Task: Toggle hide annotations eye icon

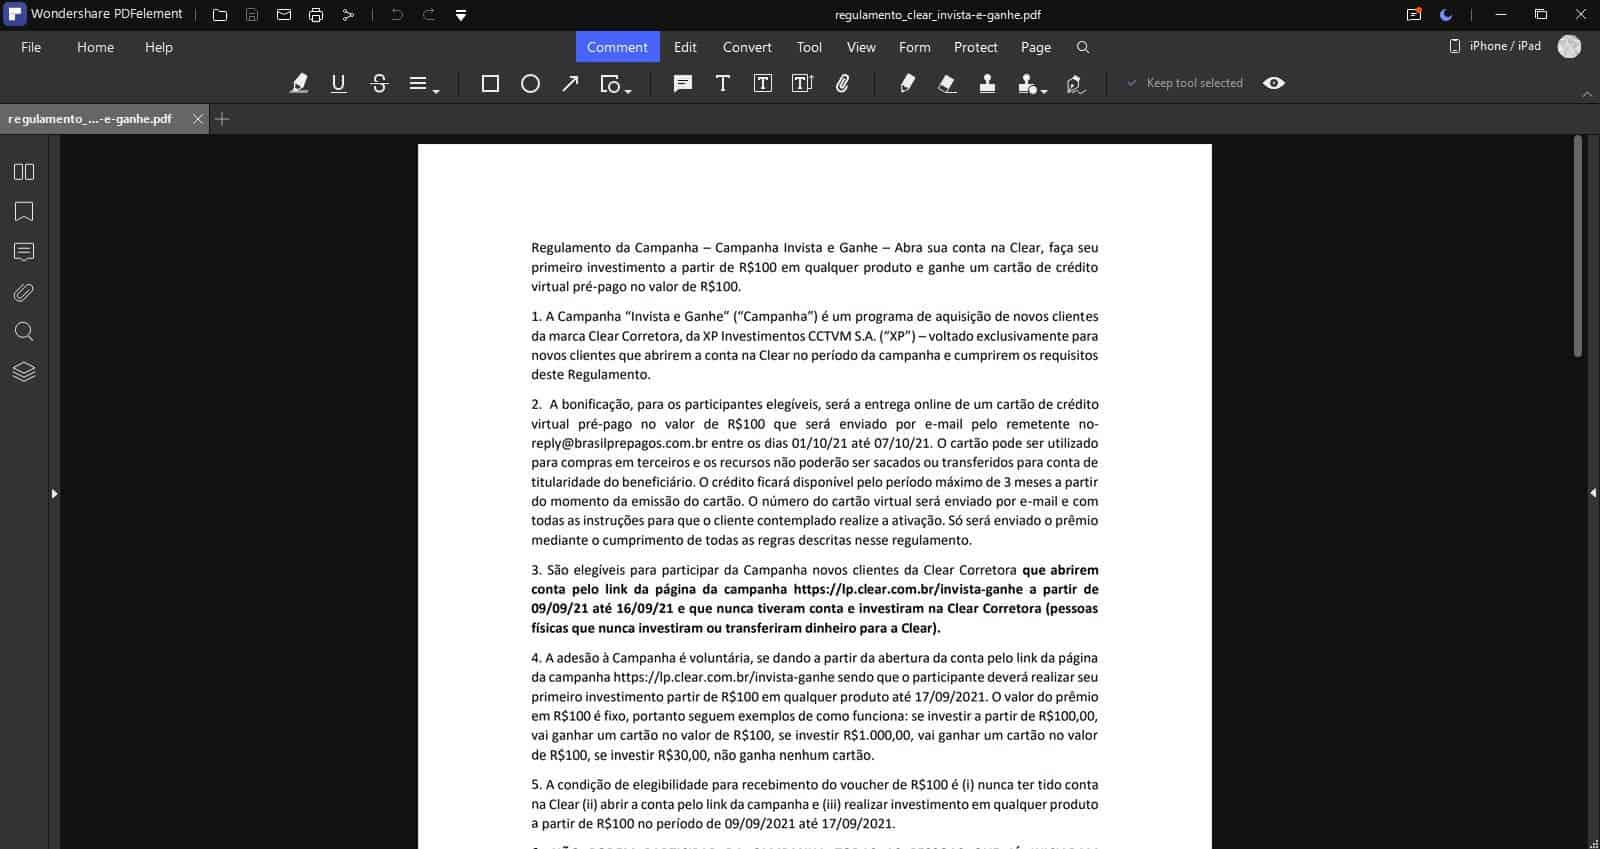Action: [1273, 83]
